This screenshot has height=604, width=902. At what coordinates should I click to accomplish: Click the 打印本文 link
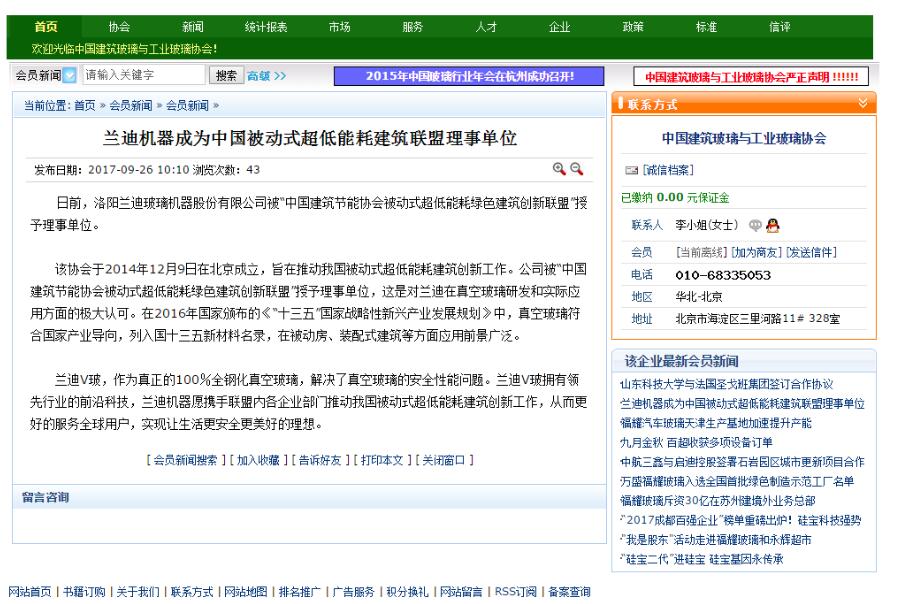coord(382,460)
